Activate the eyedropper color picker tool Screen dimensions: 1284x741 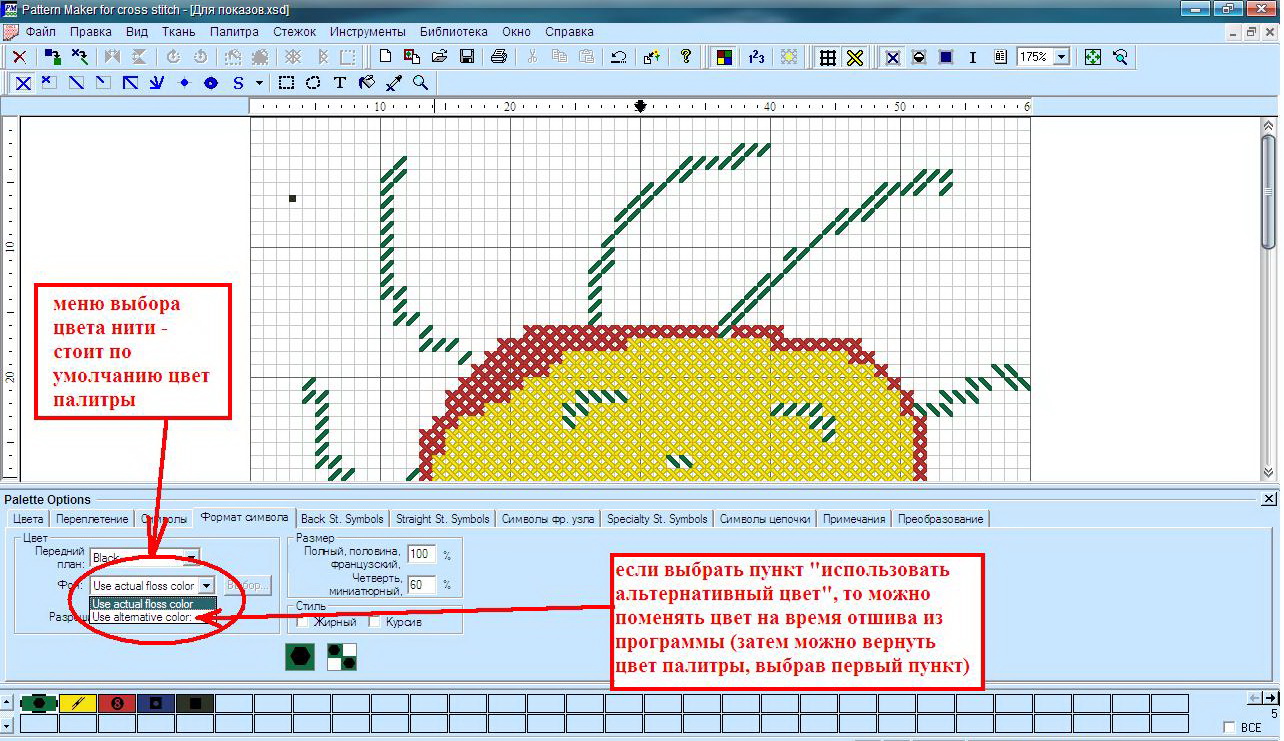tap(394, 83)
